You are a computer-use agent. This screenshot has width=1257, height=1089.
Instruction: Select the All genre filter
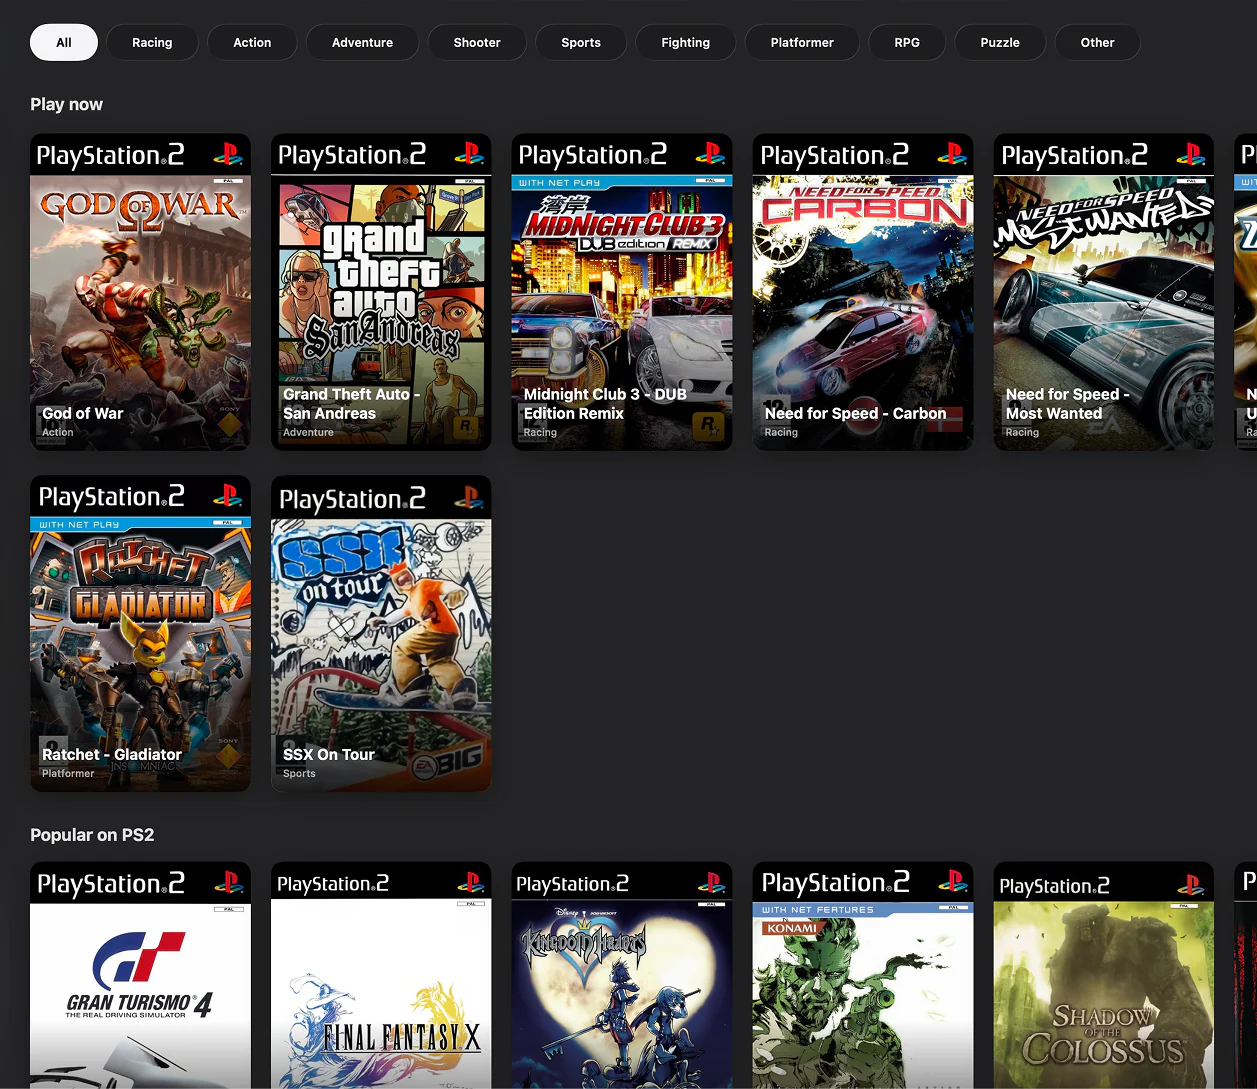click(64, 42)
